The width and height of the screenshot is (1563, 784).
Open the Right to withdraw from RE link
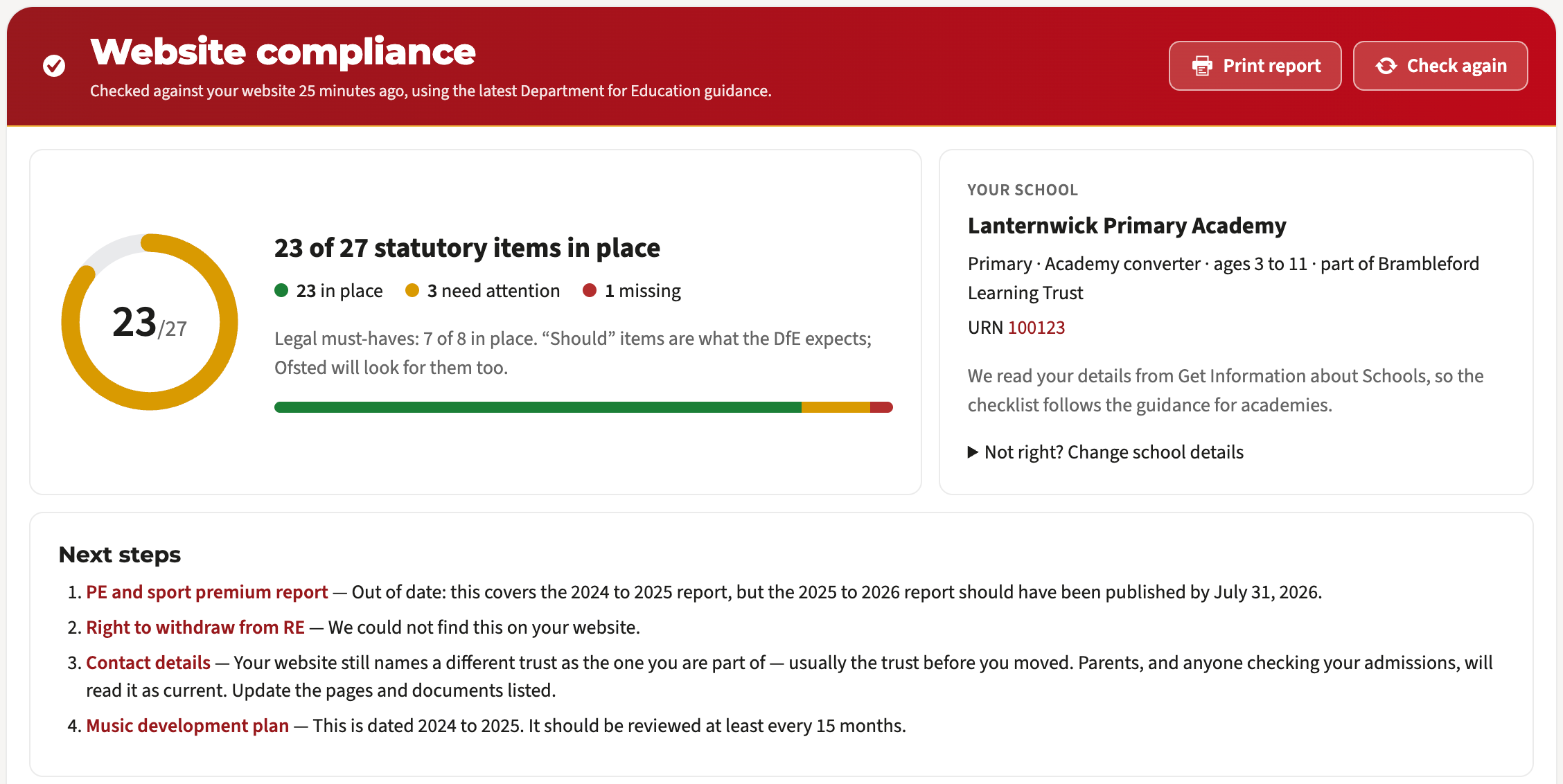pyautogui.click(x=195, y=628)
